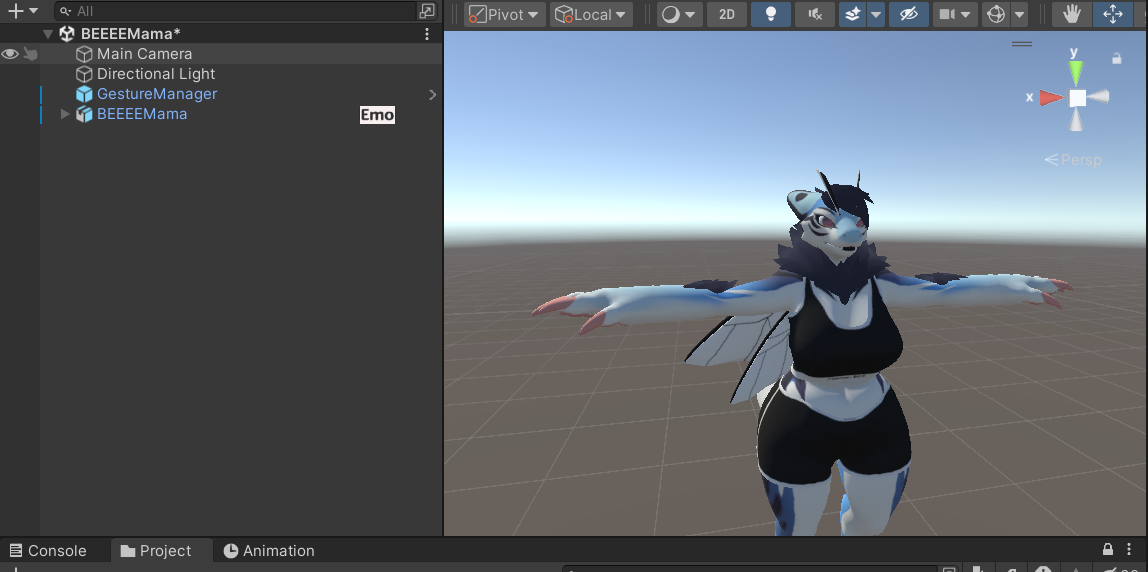1148x572 pixels.
Task: Open the draw mode shading dropdown
Action: (679, 15)
